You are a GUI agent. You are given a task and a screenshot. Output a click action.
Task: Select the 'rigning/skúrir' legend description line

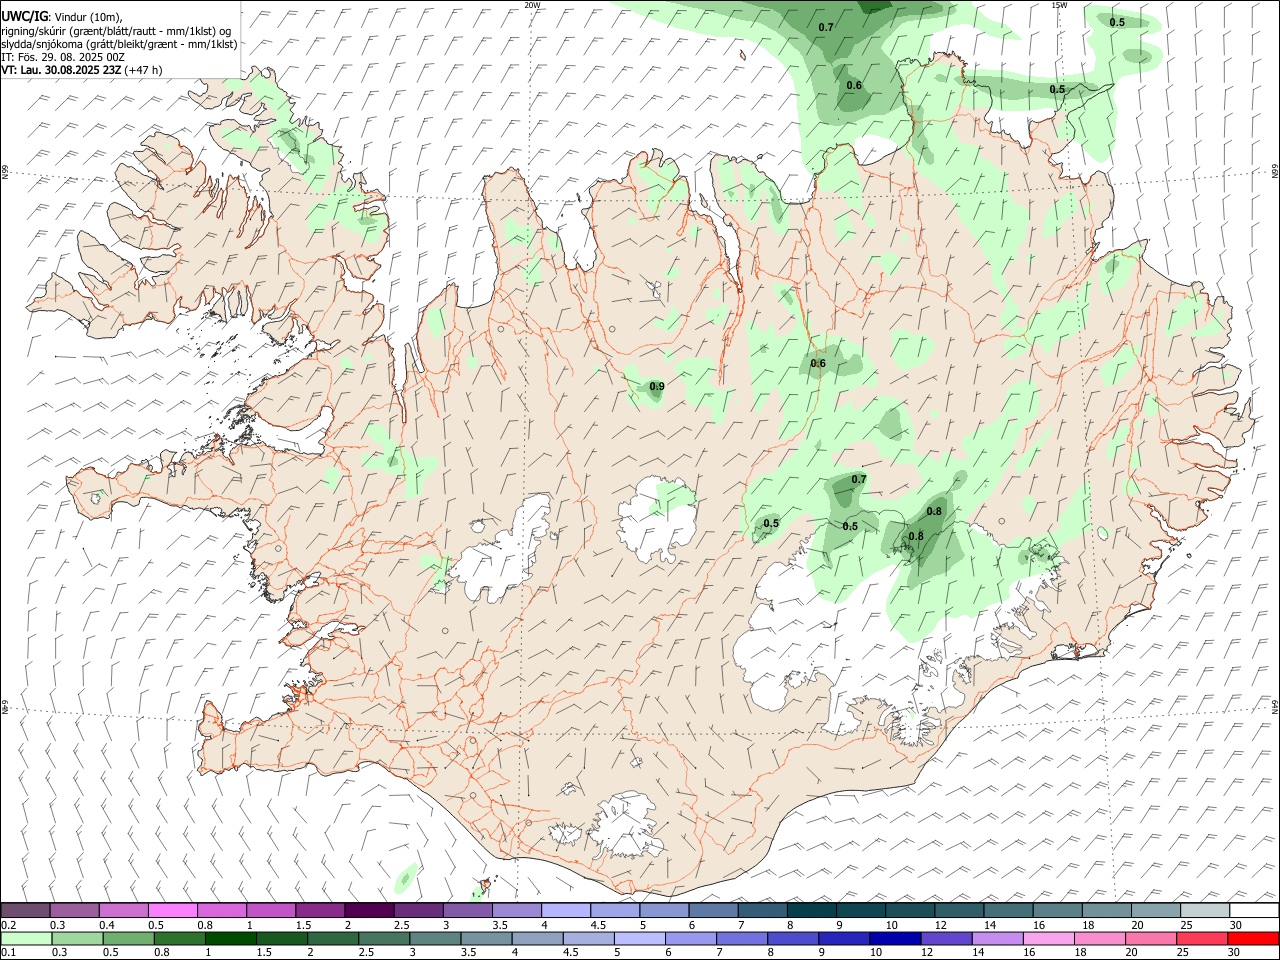117,30
